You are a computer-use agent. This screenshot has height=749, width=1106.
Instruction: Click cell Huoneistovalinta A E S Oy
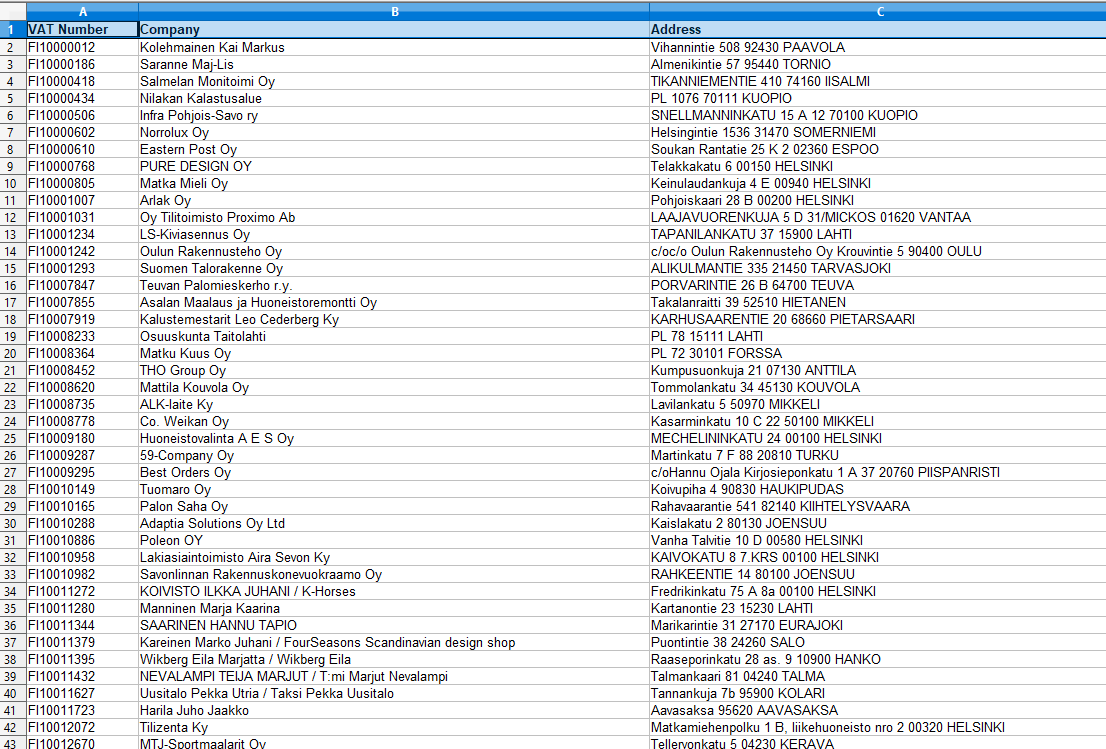coord(394,439)
